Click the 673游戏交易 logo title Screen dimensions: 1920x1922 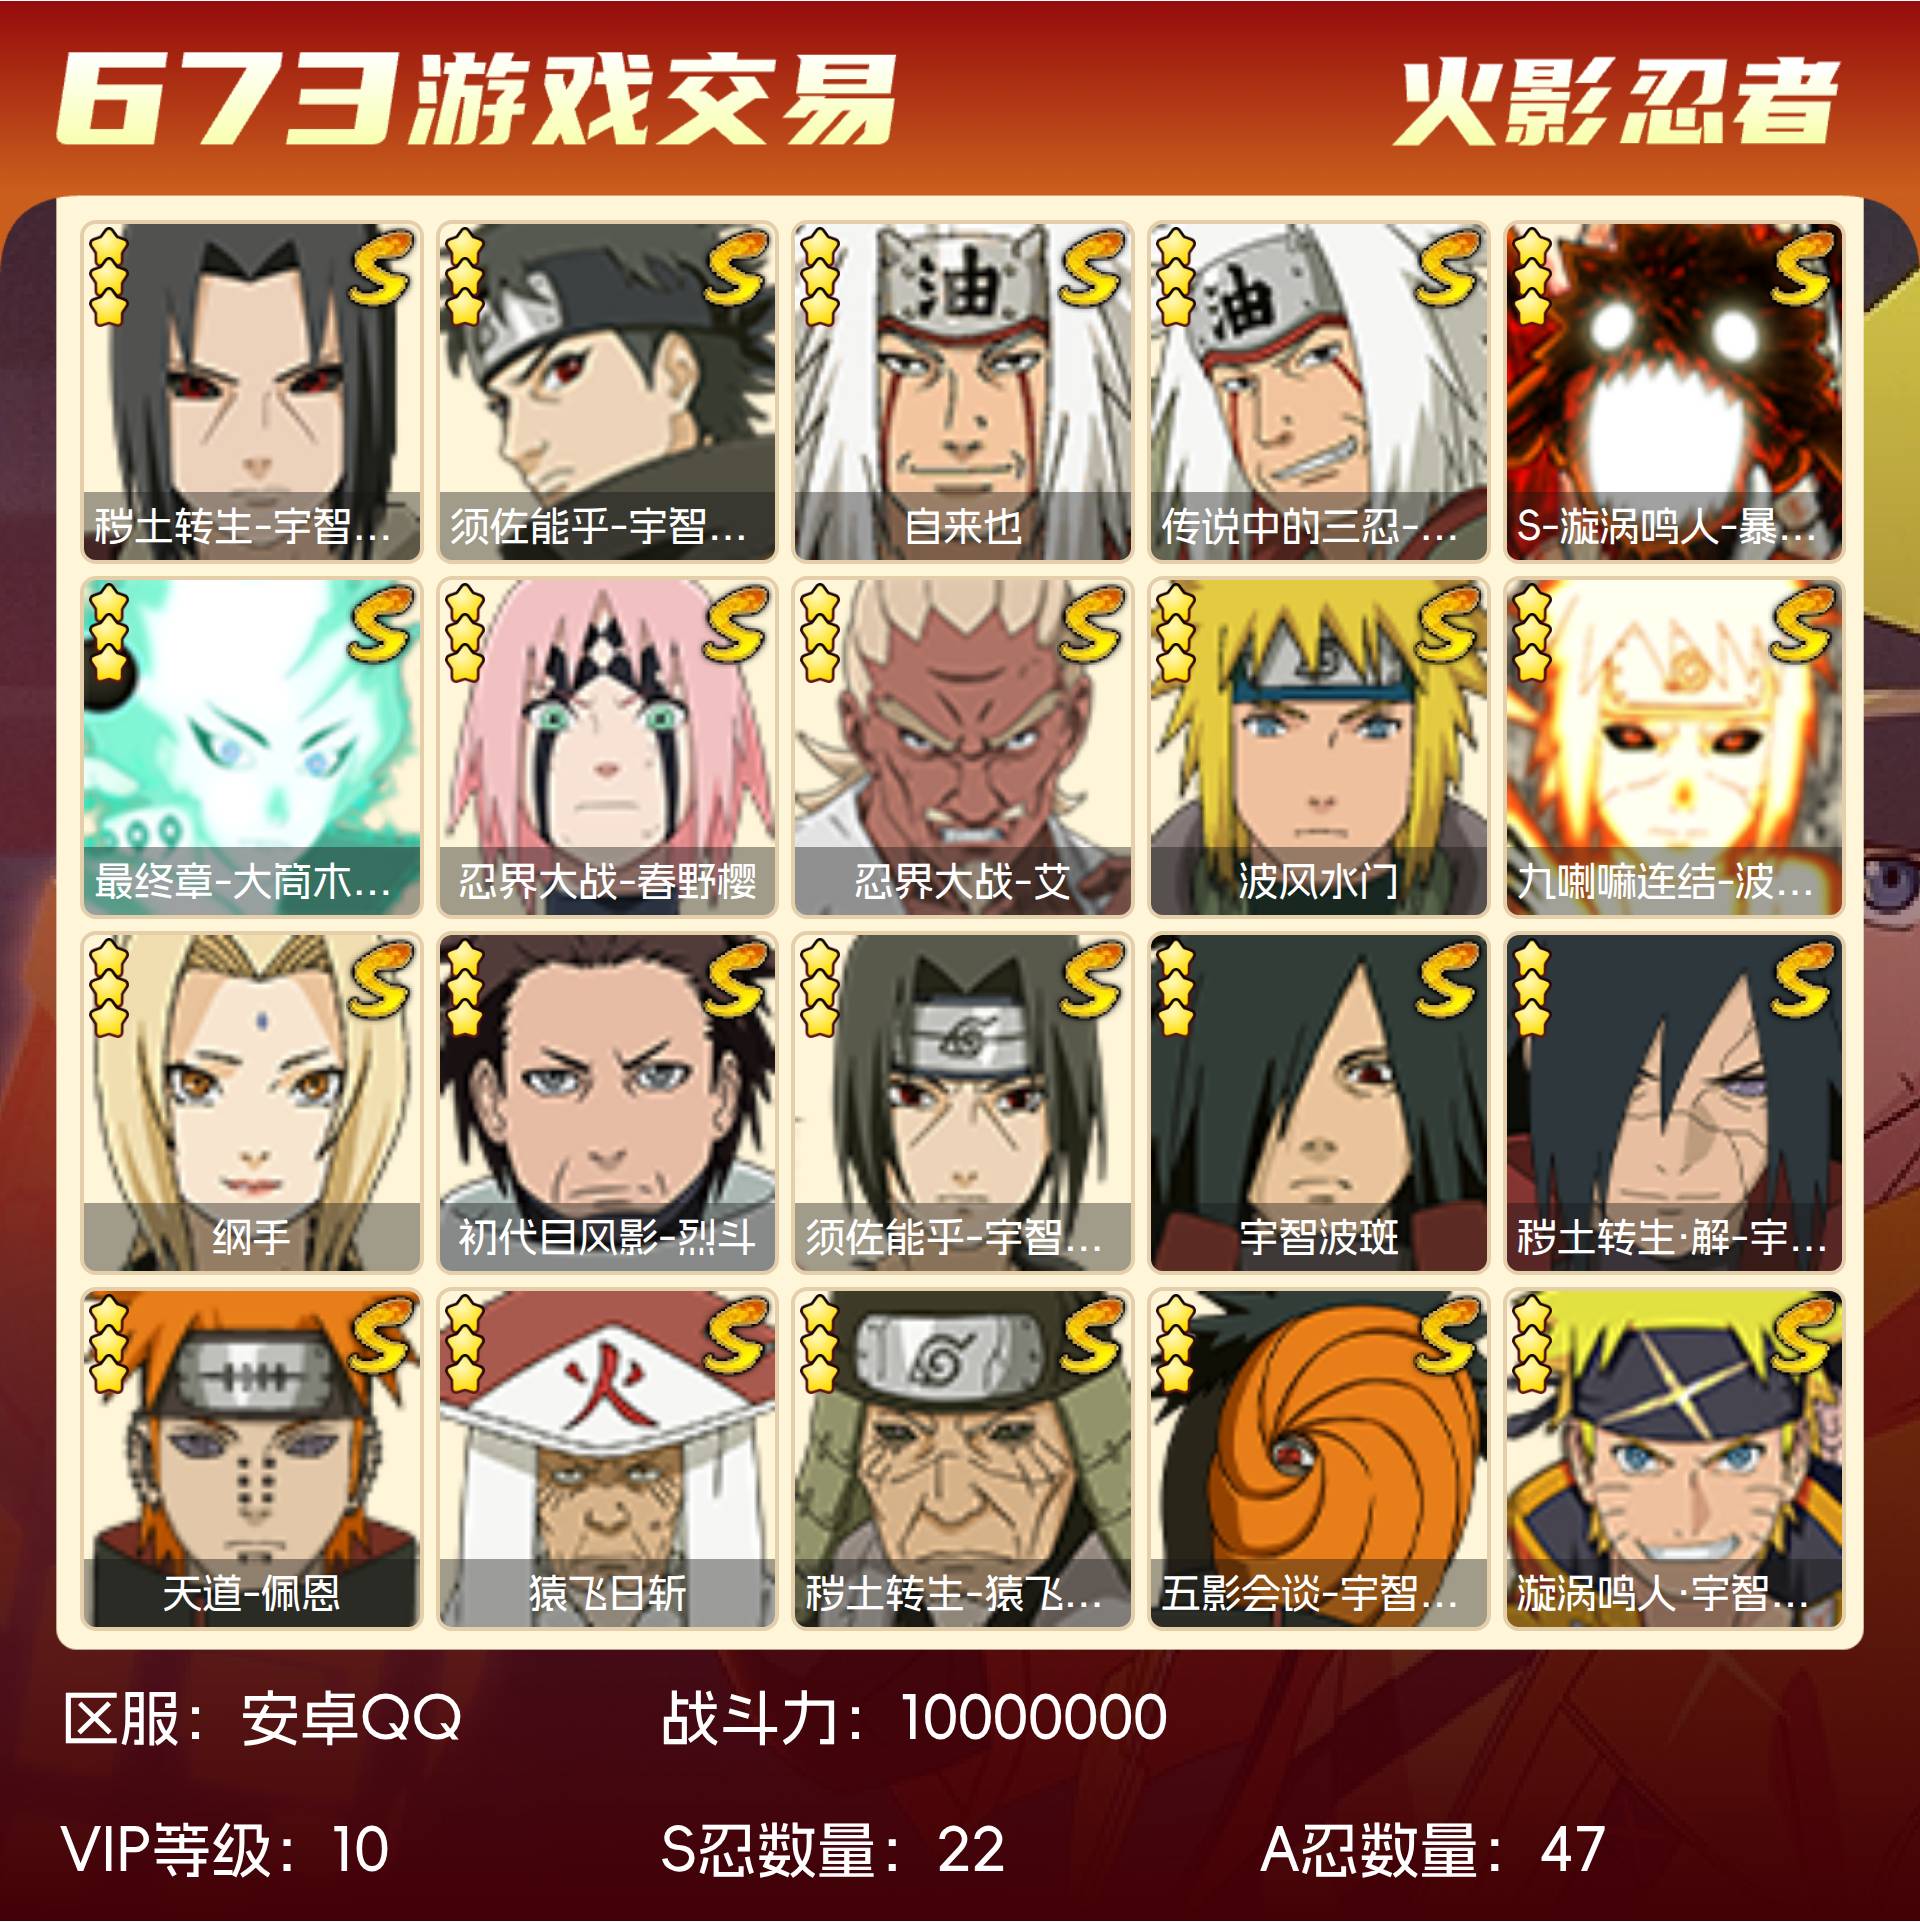click(476, 98)
